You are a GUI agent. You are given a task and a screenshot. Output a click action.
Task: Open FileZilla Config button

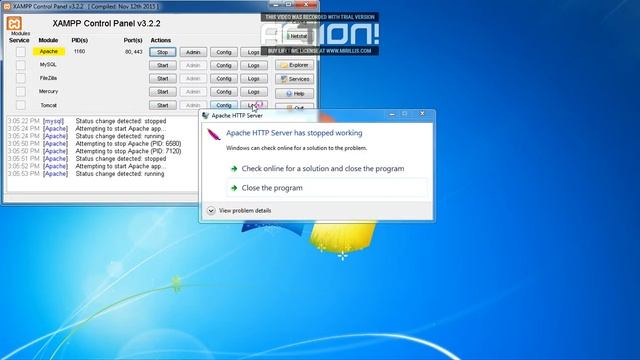(224, 78)
